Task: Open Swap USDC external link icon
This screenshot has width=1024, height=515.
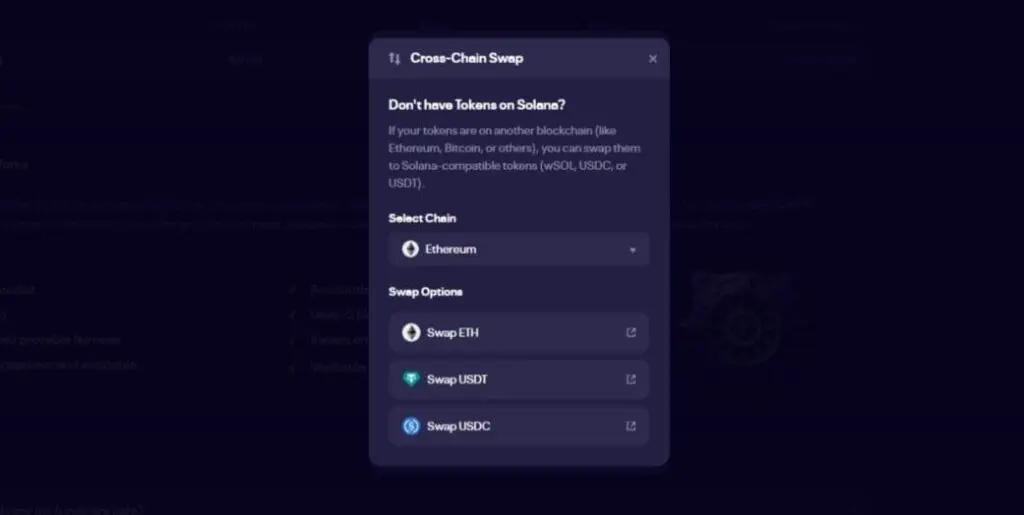Action: [x=631, y=427]
